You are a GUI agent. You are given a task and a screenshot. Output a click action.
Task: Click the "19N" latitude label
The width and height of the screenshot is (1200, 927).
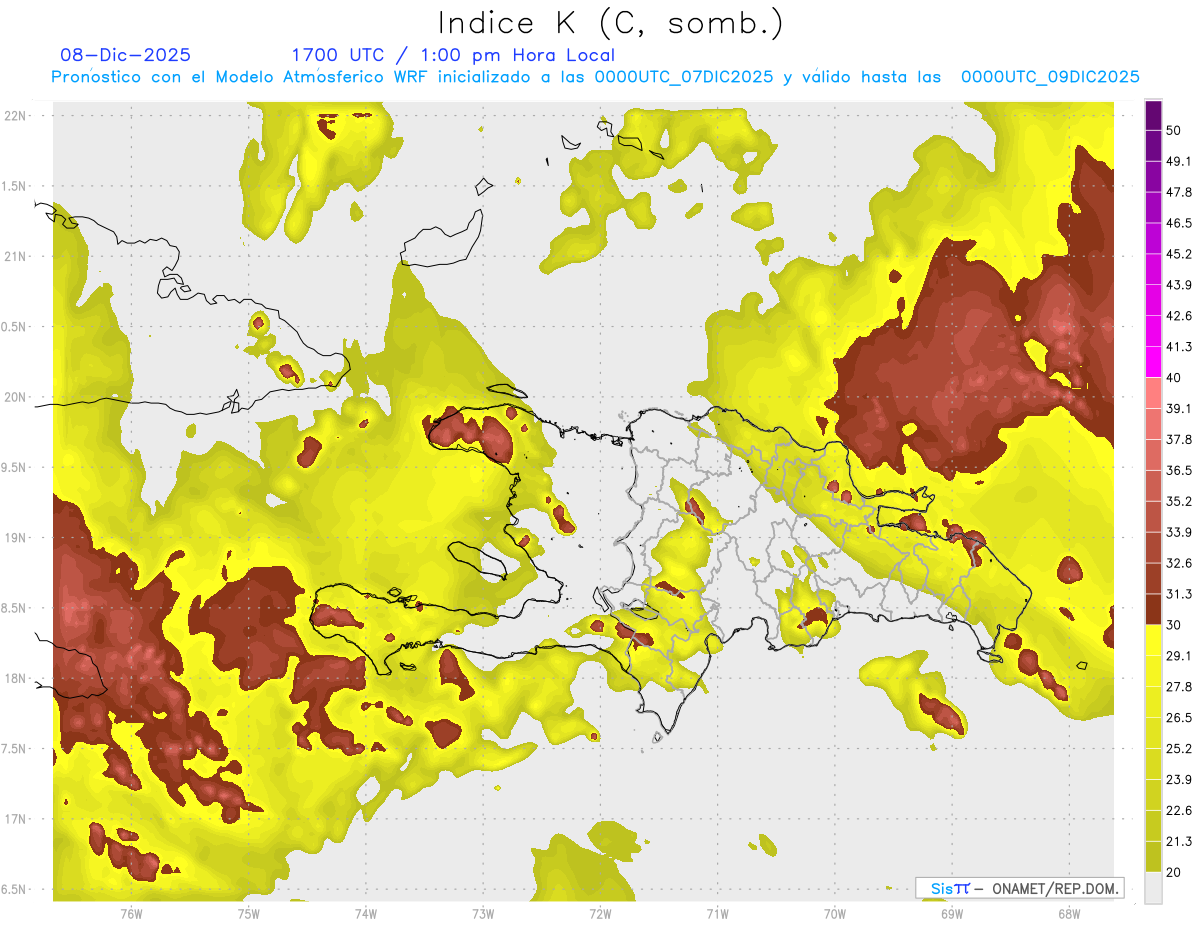pyautogui.click(x=15, y=538)
